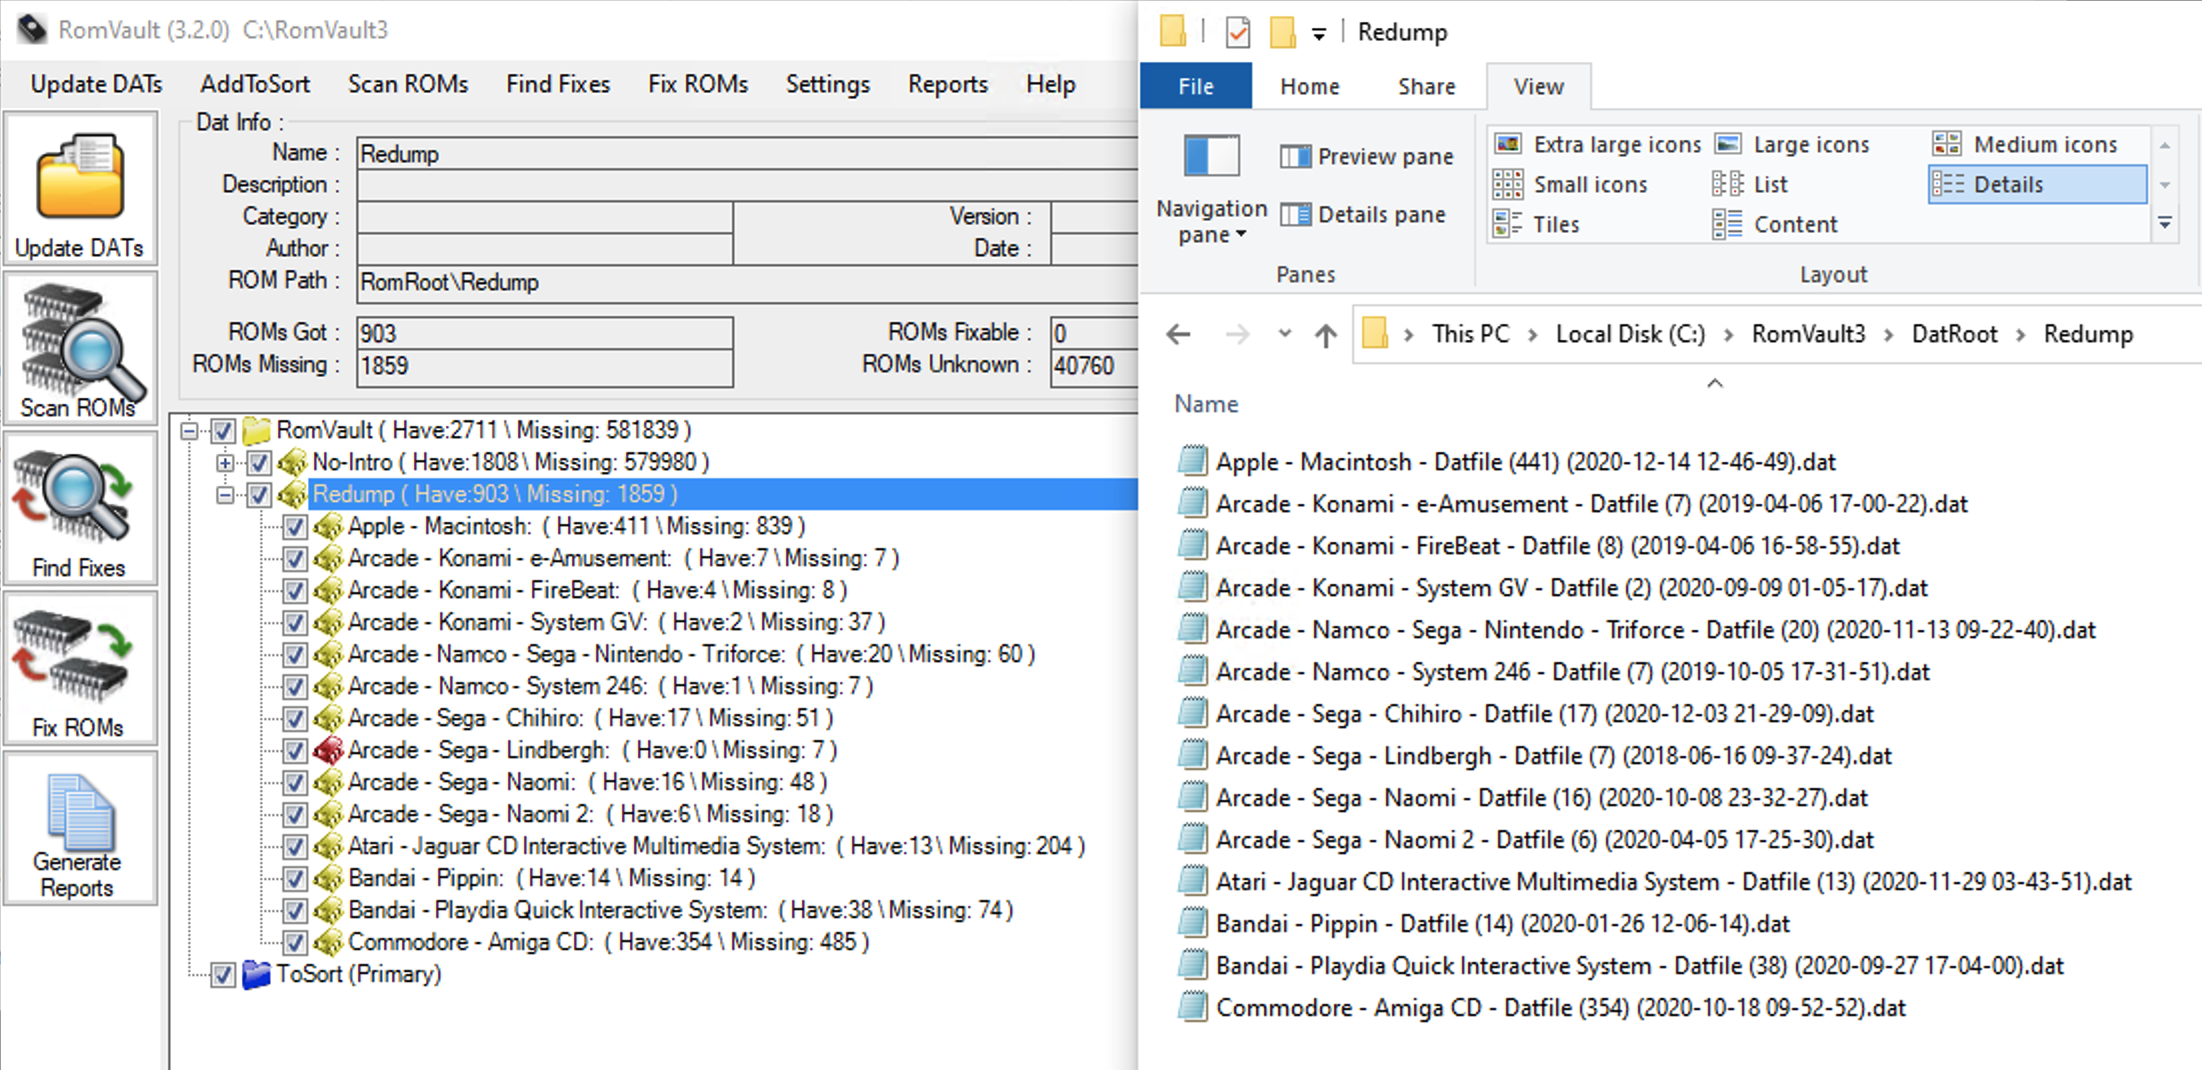Open the Reports menu
Viewport: 2202px width, 1070px height.
tap(948, 84)
